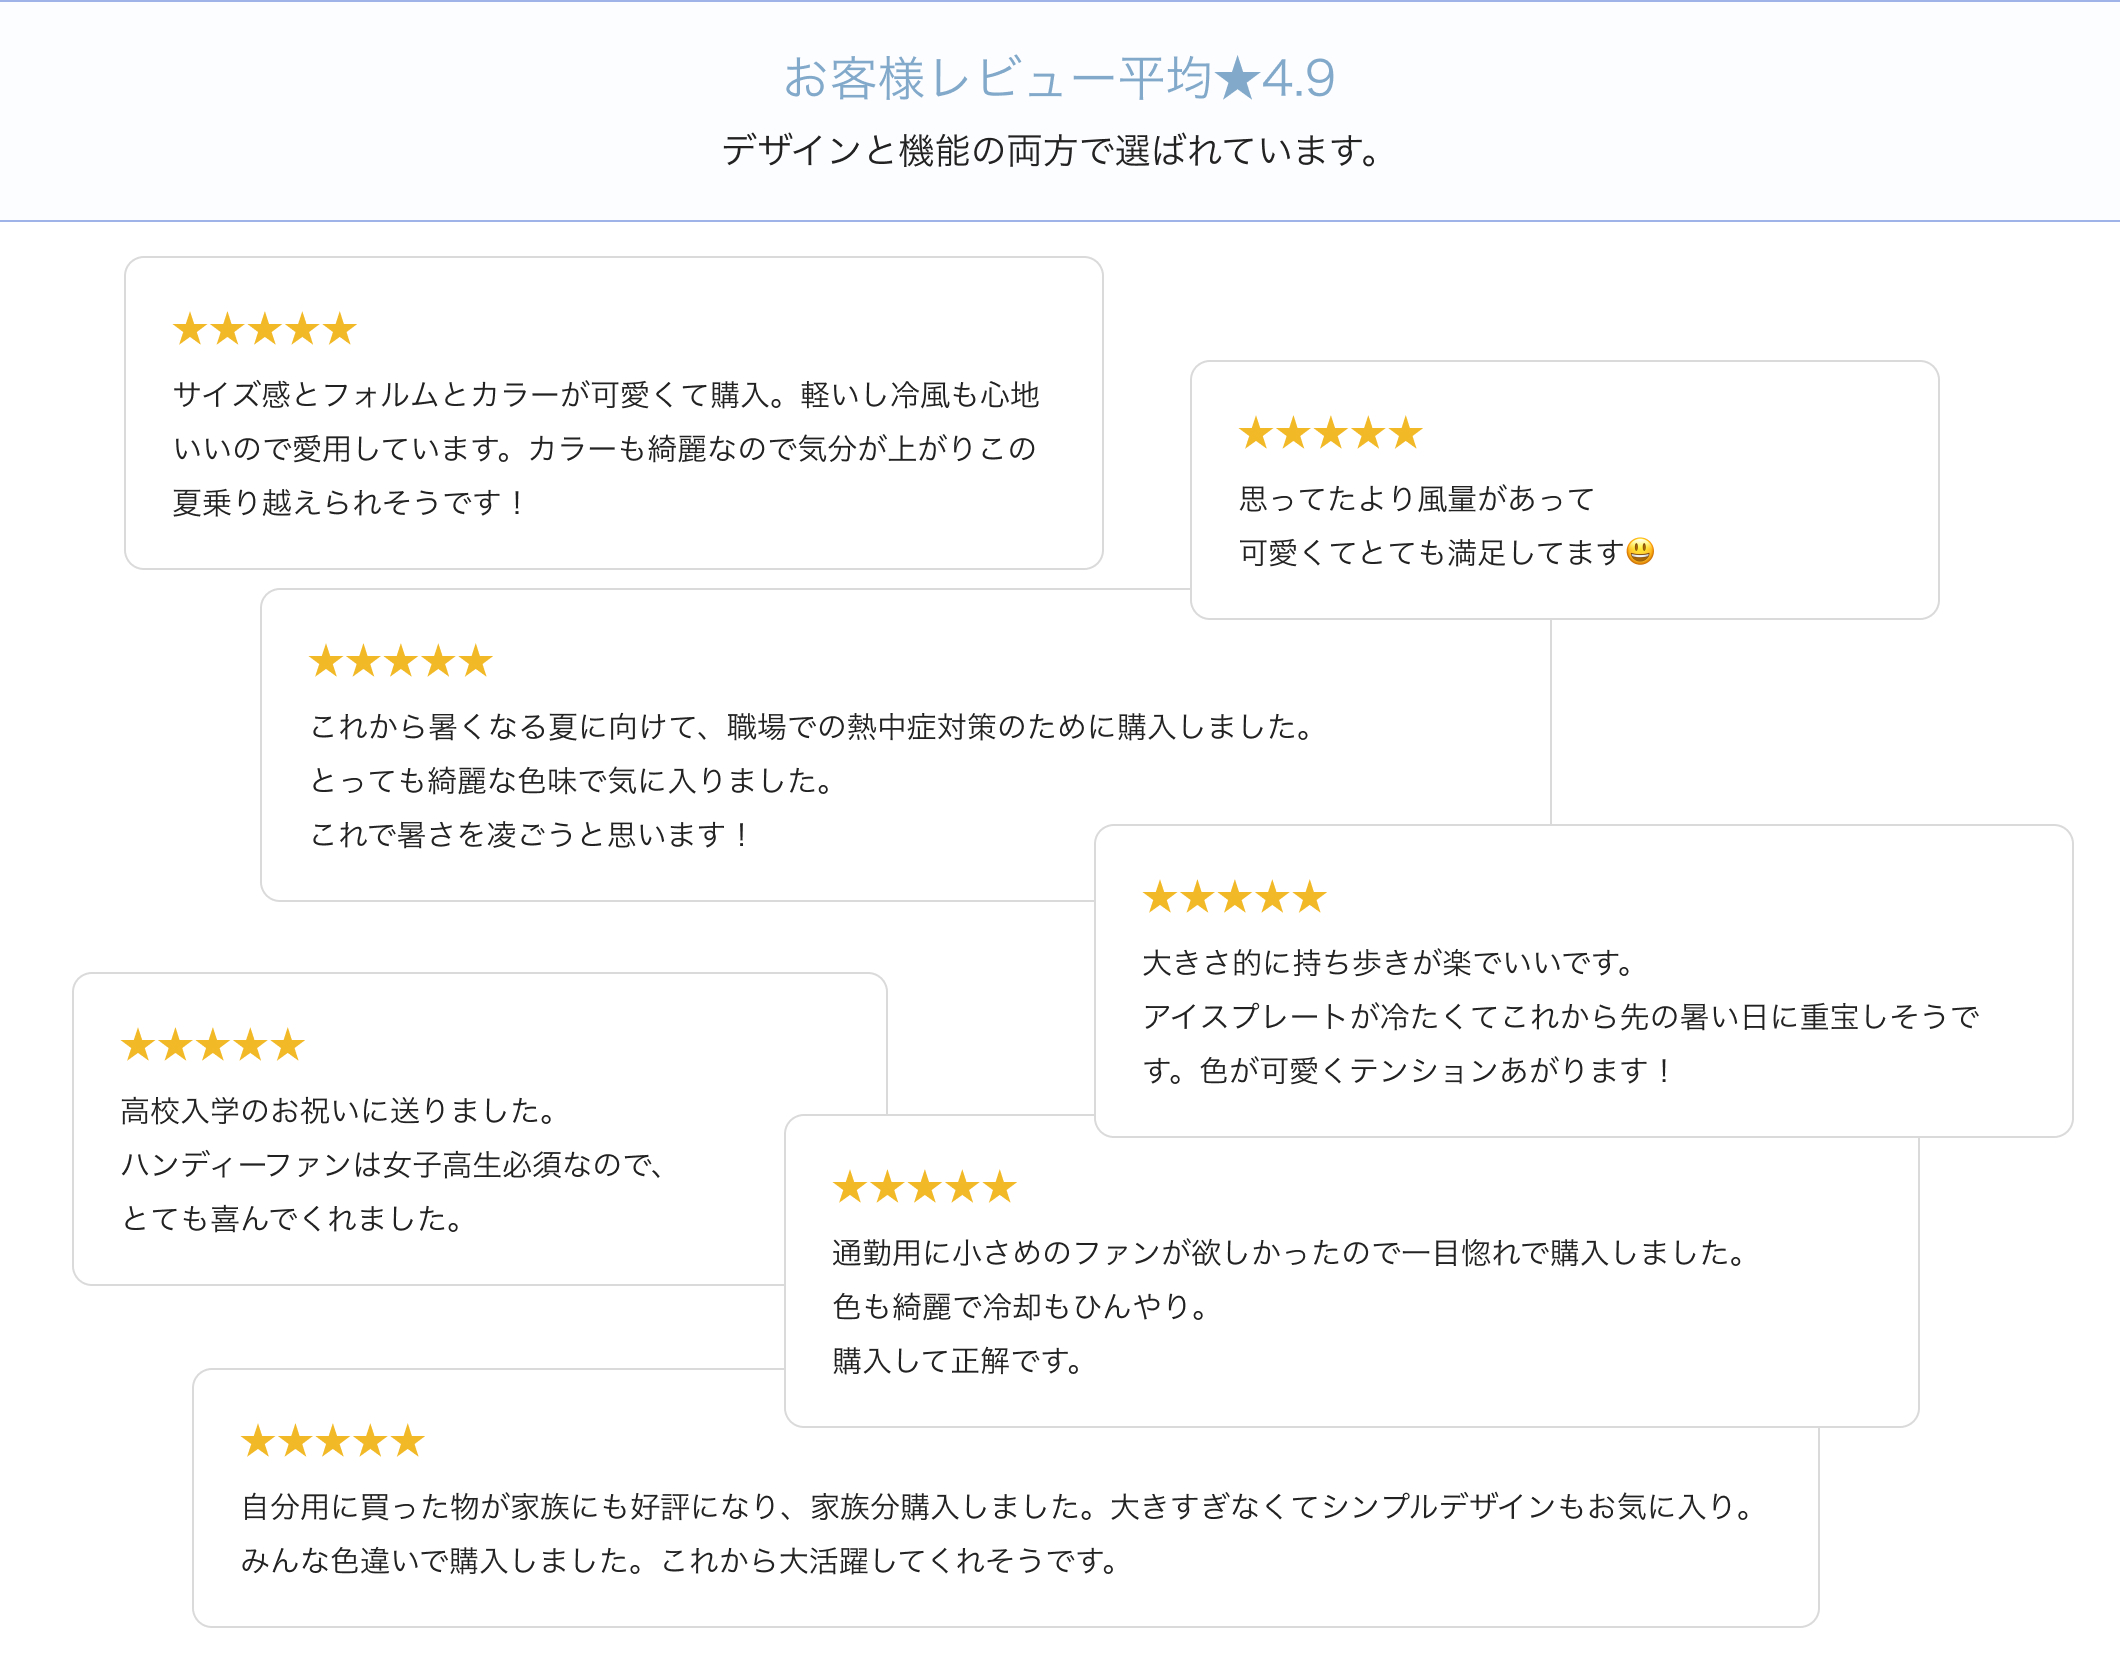Click stars on 職場での熱中症対策 review
Image resolution: width=2120 pixels, height=1670 pixels.
[401, 661]
